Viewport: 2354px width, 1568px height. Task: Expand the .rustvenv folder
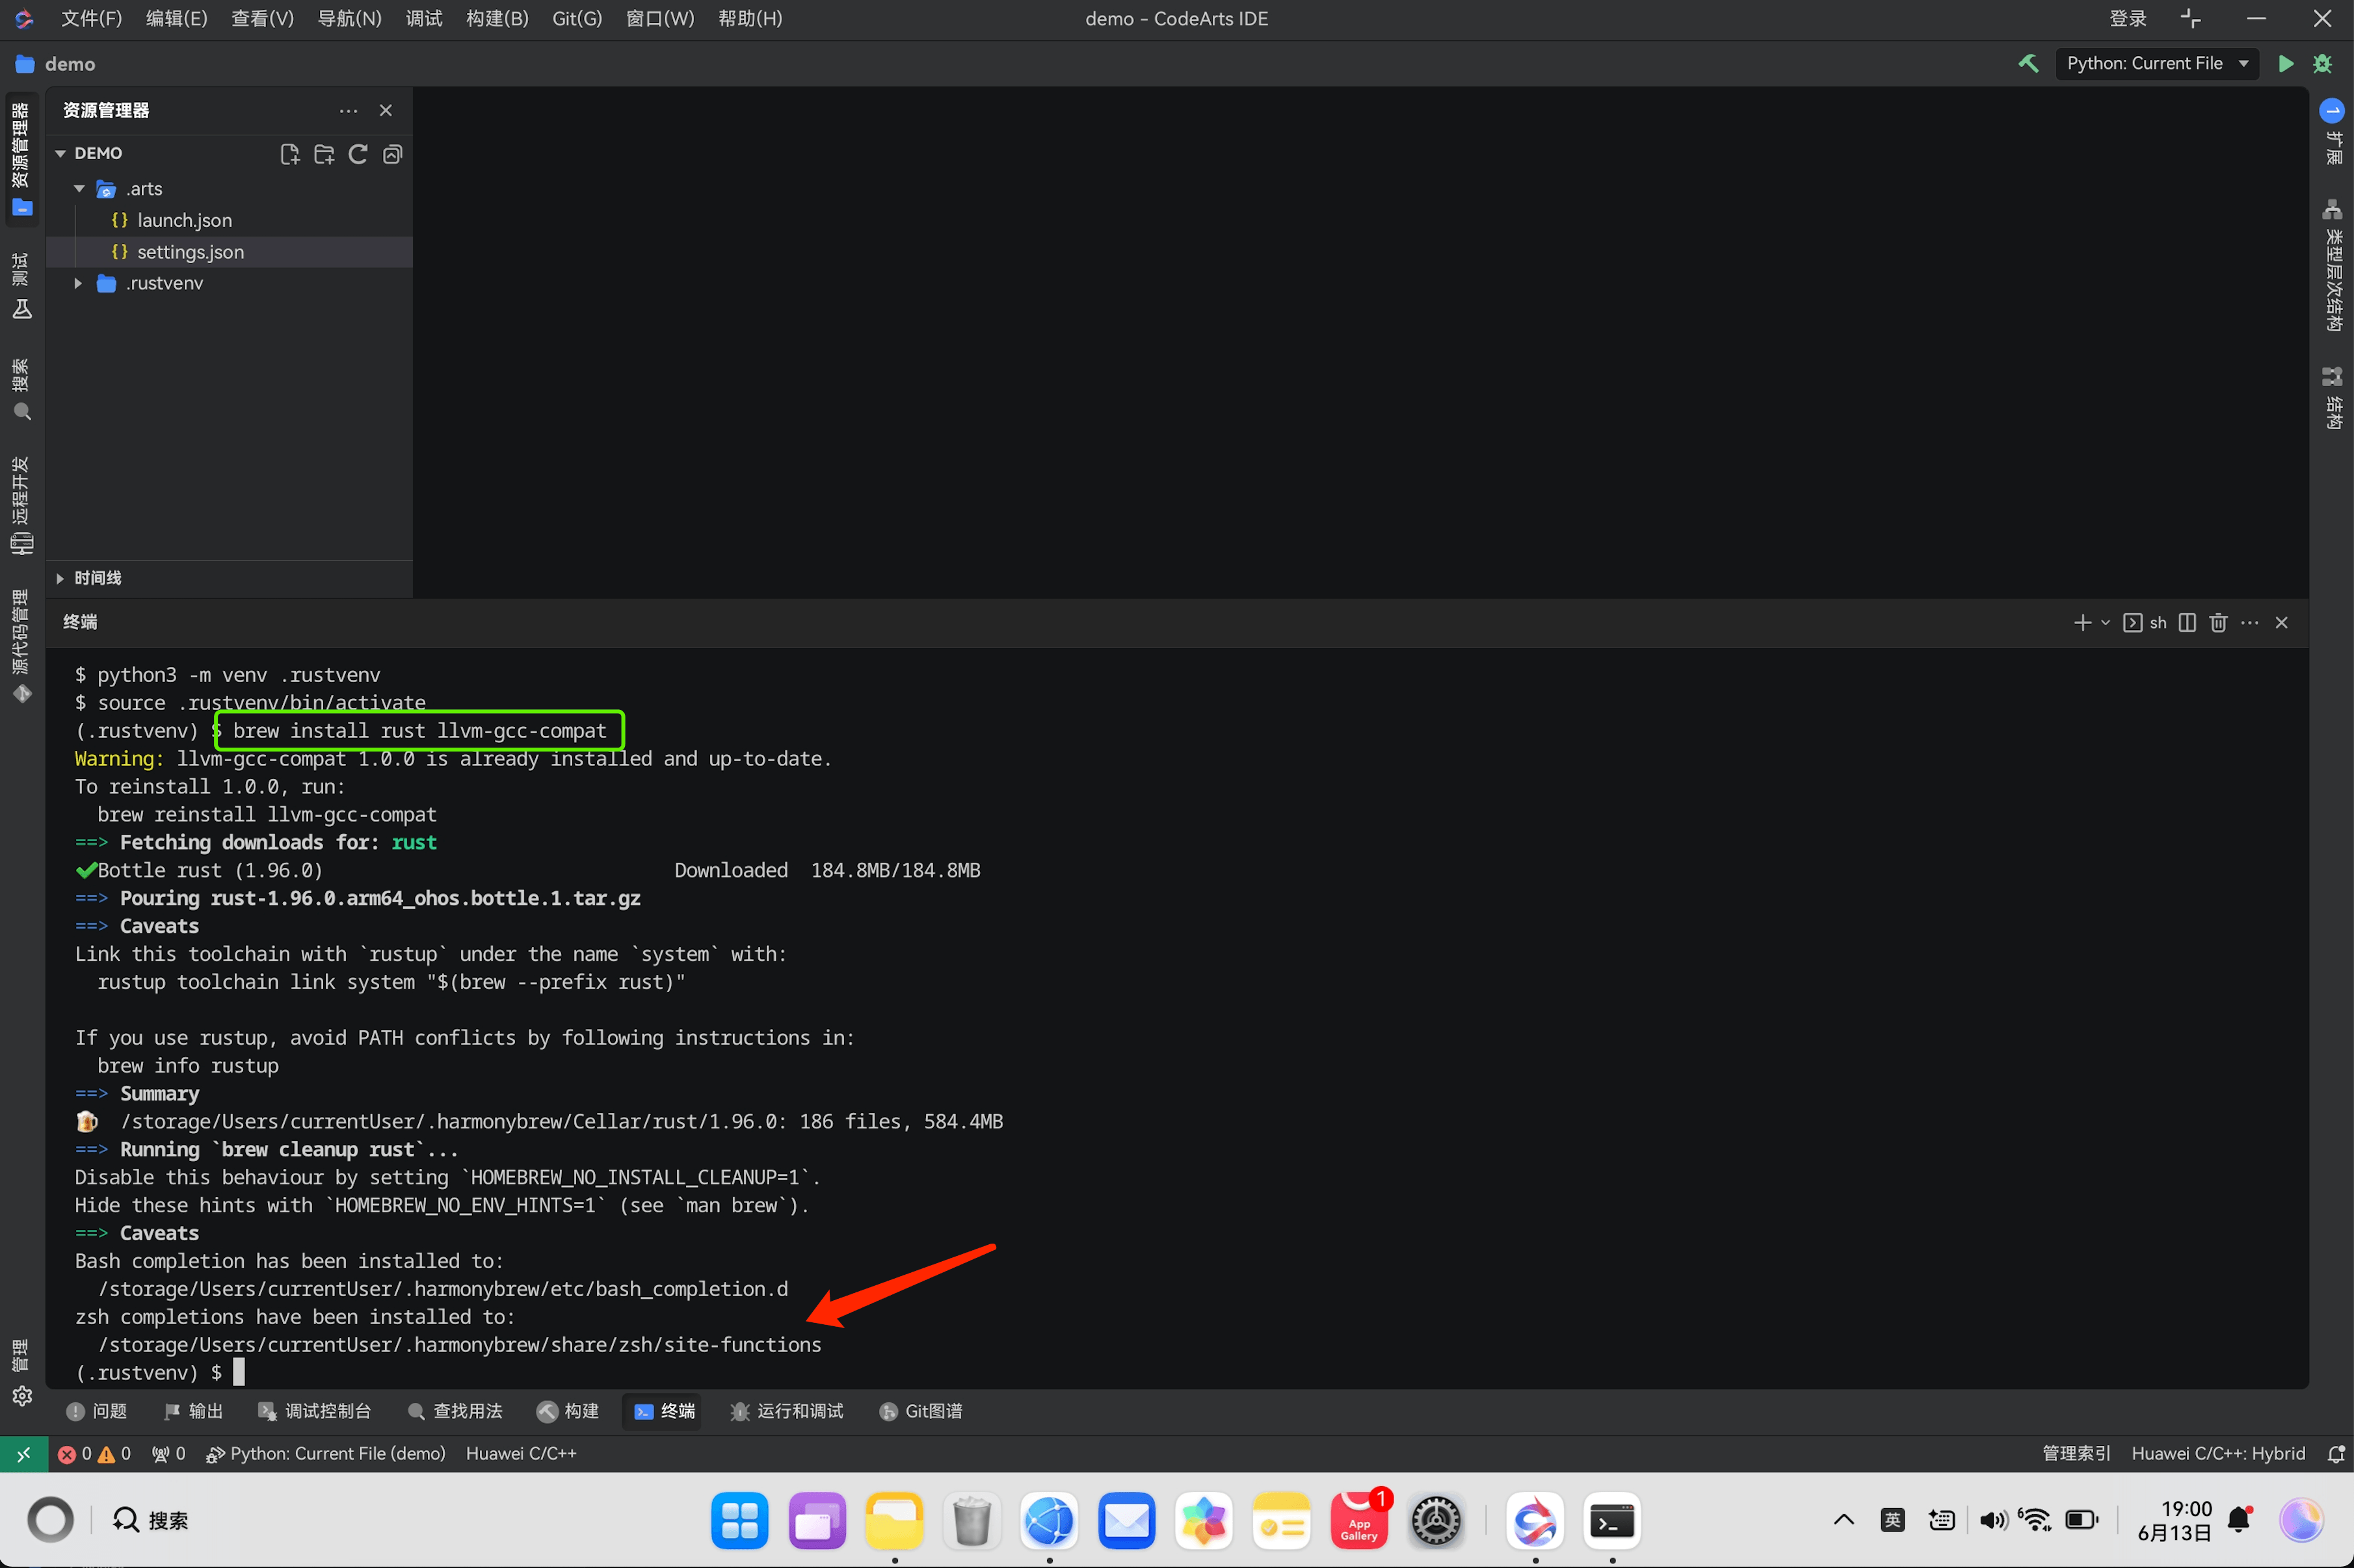79,283
